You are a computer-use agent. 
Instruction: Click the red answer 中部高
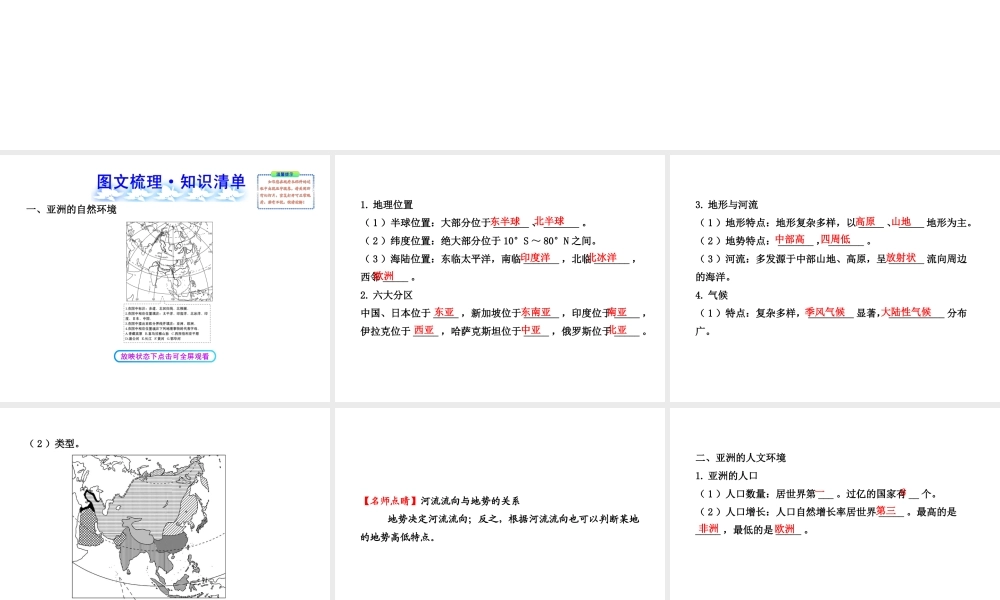click(x=790, y=239)
